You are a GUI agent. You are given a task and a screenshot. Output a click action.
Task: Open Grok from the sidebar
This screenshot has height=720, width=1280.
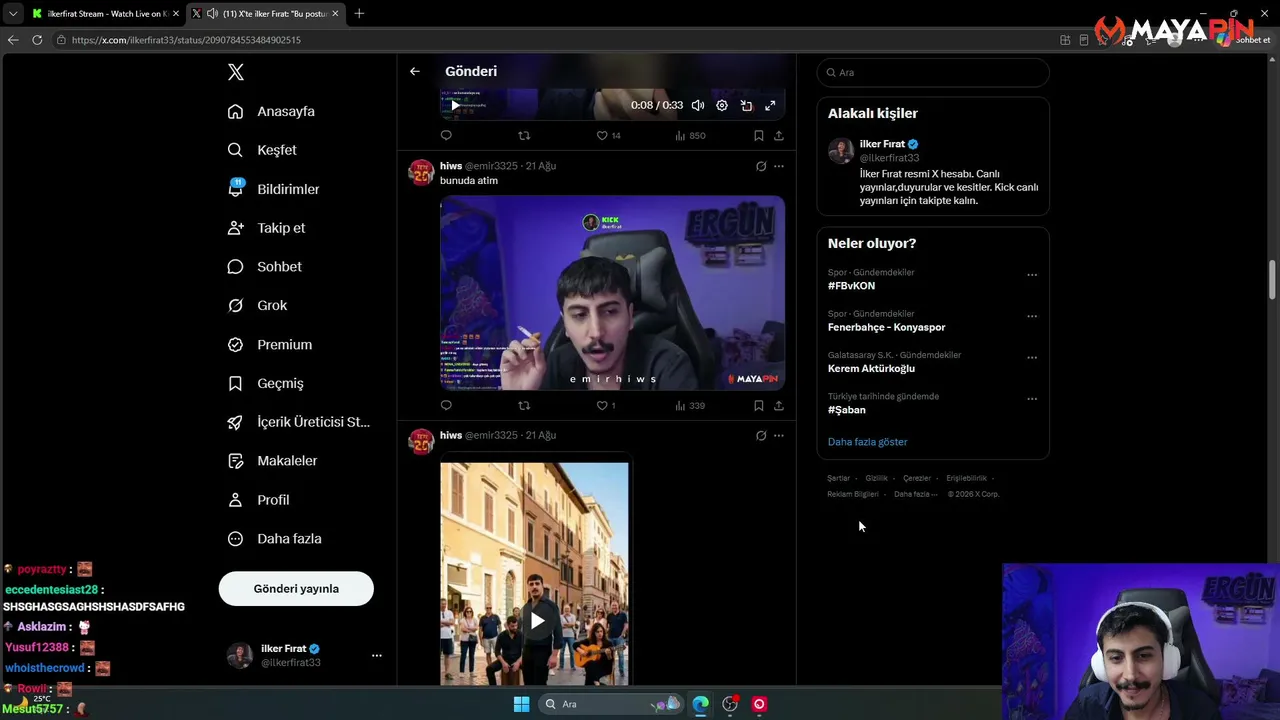[257, 306]
